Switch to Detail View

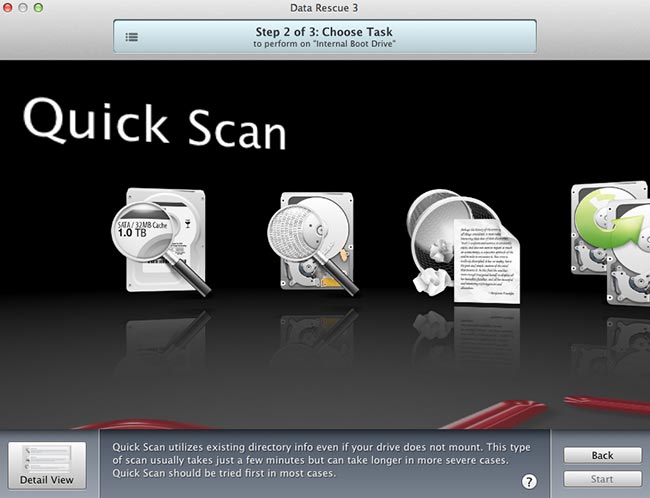[x=47, y=465]
